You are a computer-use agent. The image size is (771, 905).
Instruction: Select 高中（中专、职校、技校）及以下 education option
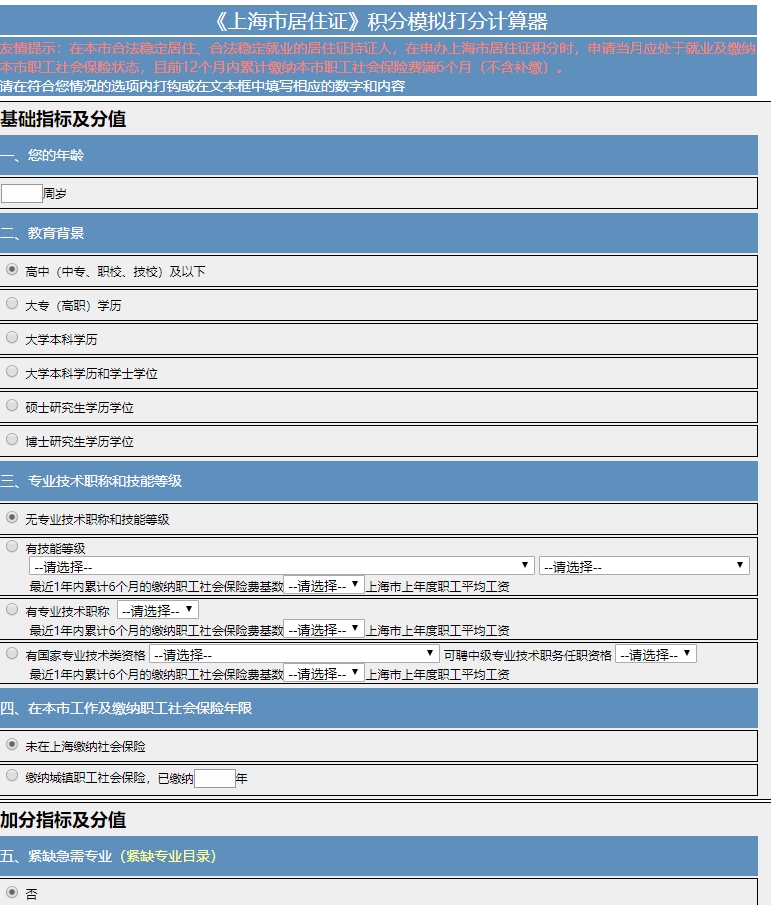pyautogui.click(x=12, y=270)
